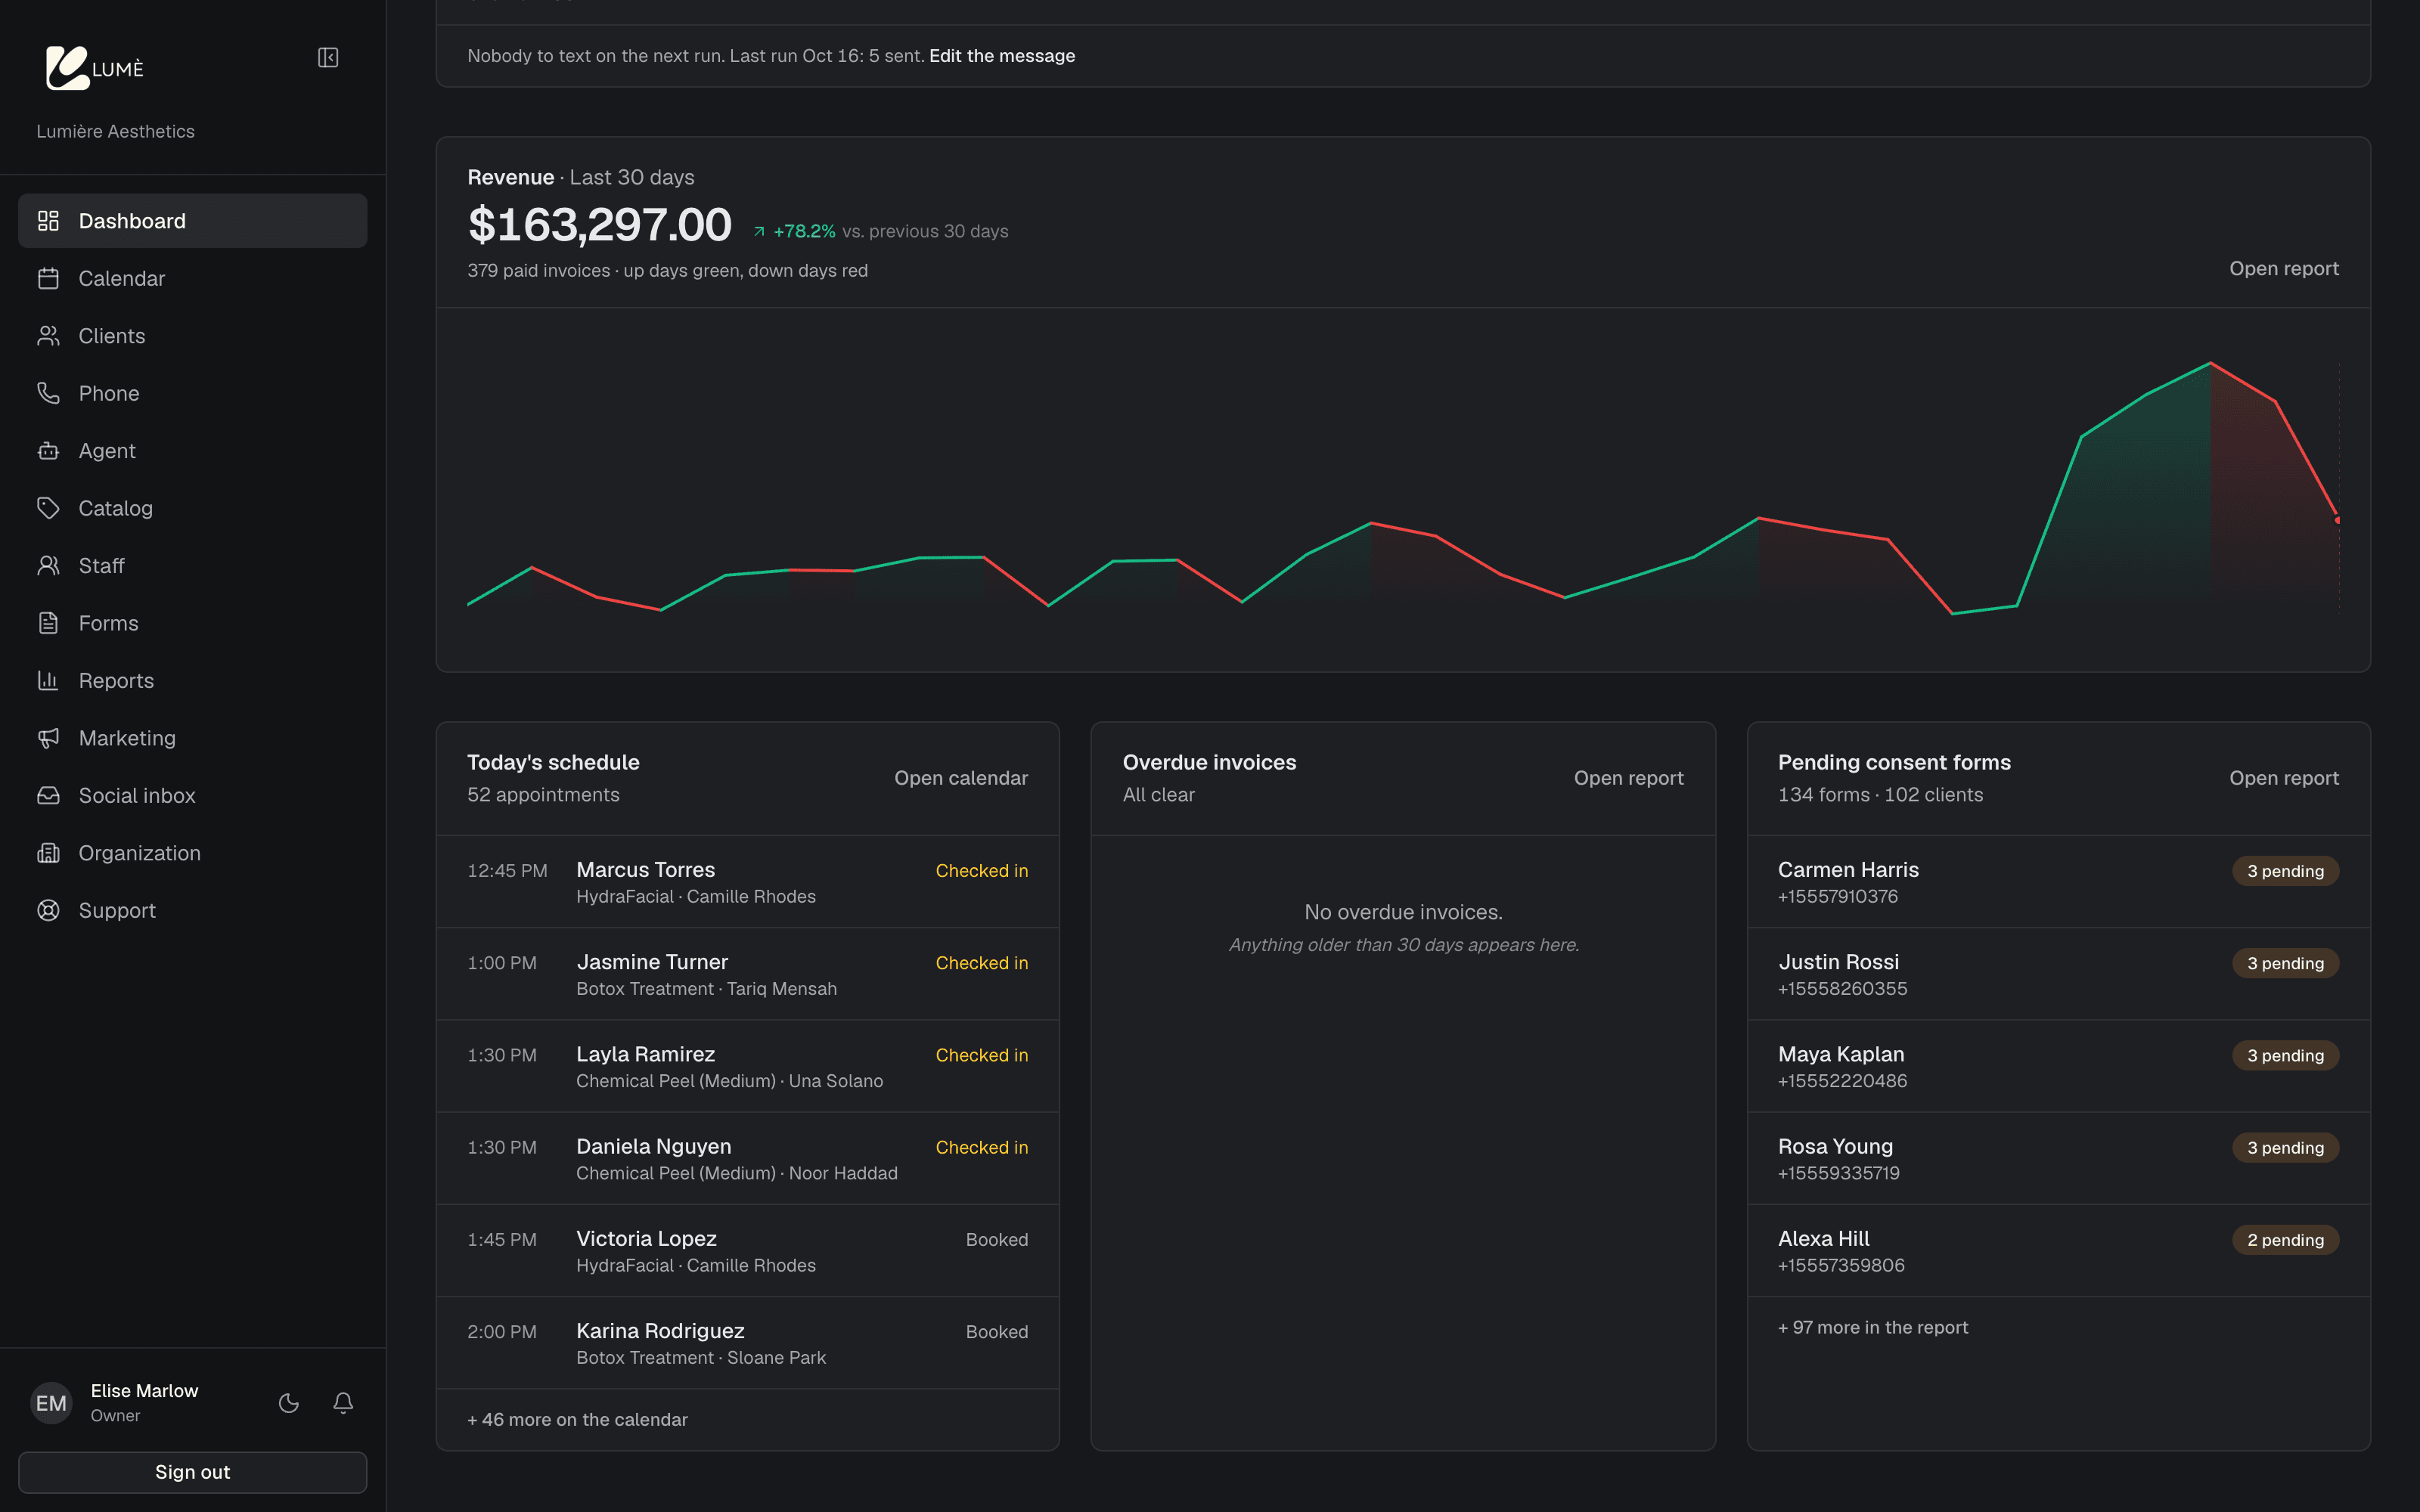The width and height of the screenshot is (2420, 1512).
Task: Click the Agent robot icon
Action: click(x=48, y=451)
